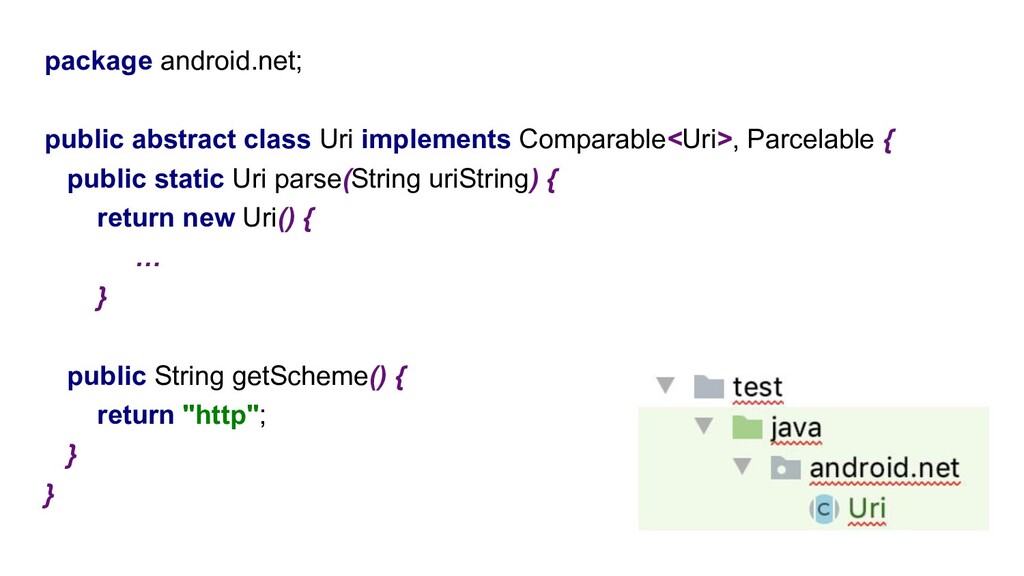The image size is (1024, 576).
Task: Click the ellipsis inside anonymous Uri body
Action: click(148, 263)
